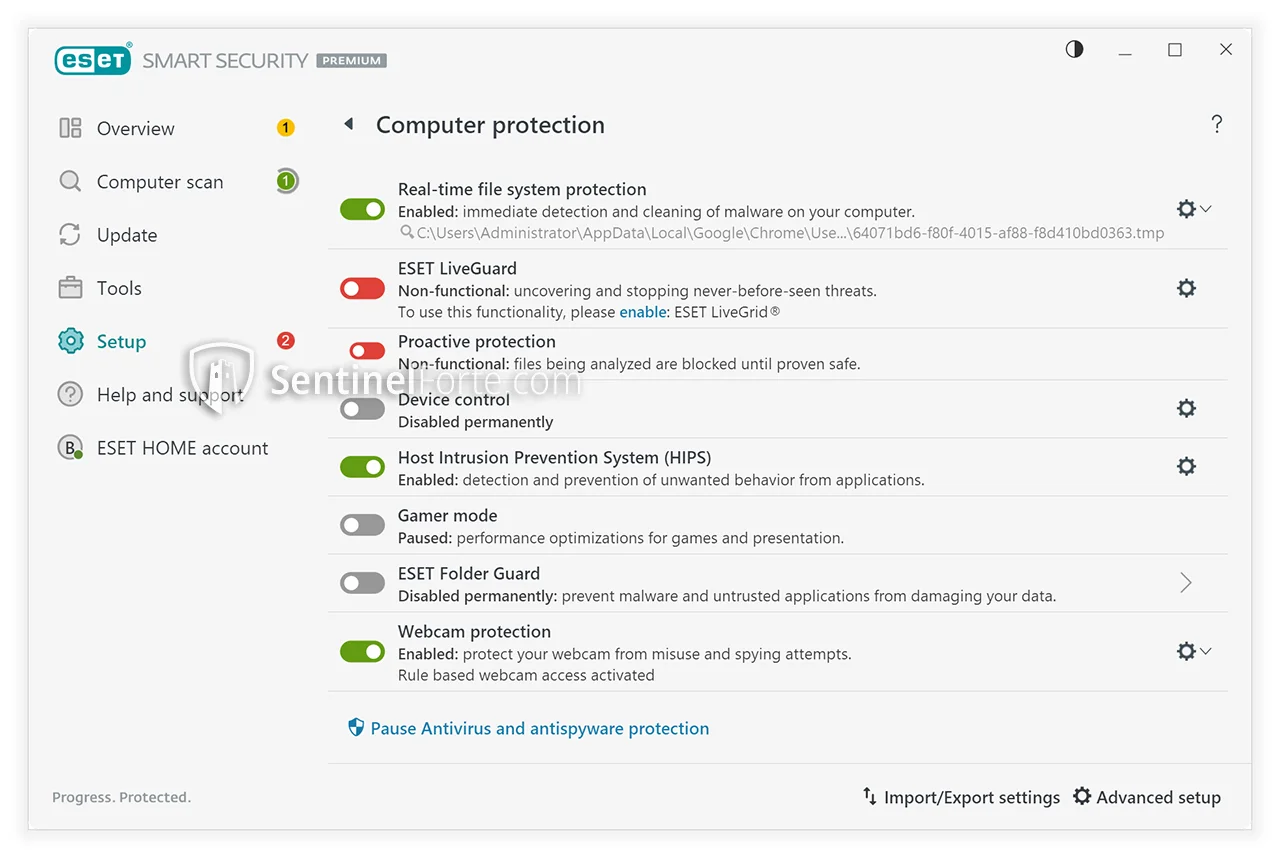Open the Tools section

pyautogui.click(x=118, y=288)
